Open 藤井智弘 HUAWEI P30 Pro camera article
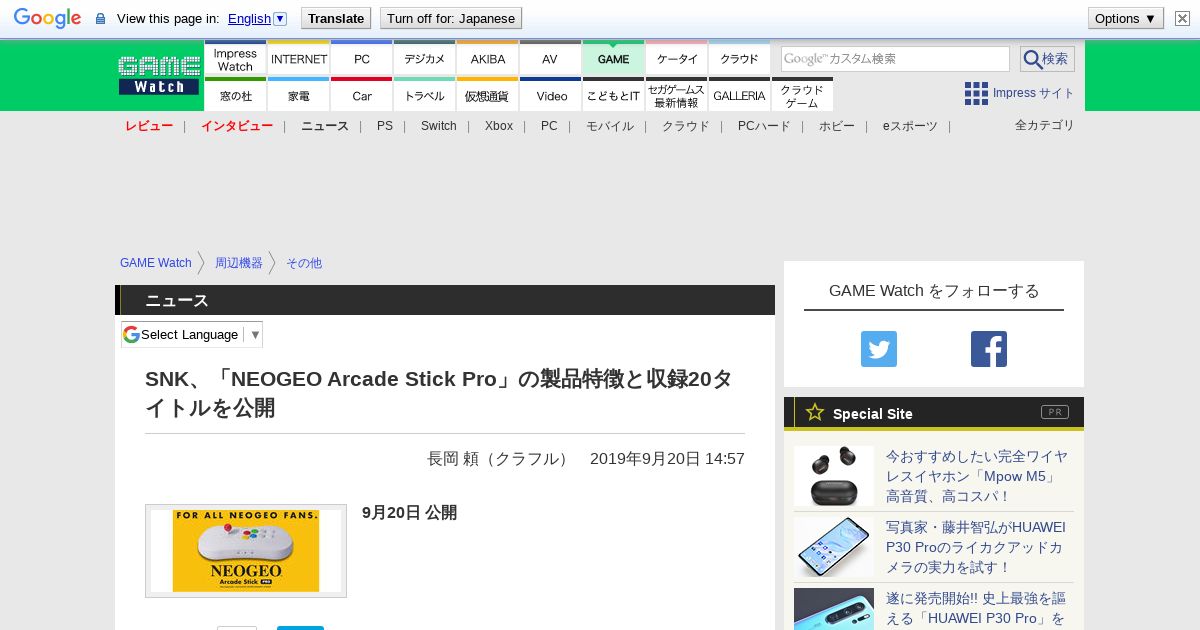This screenshot has width=1200, height=630. 976,547
